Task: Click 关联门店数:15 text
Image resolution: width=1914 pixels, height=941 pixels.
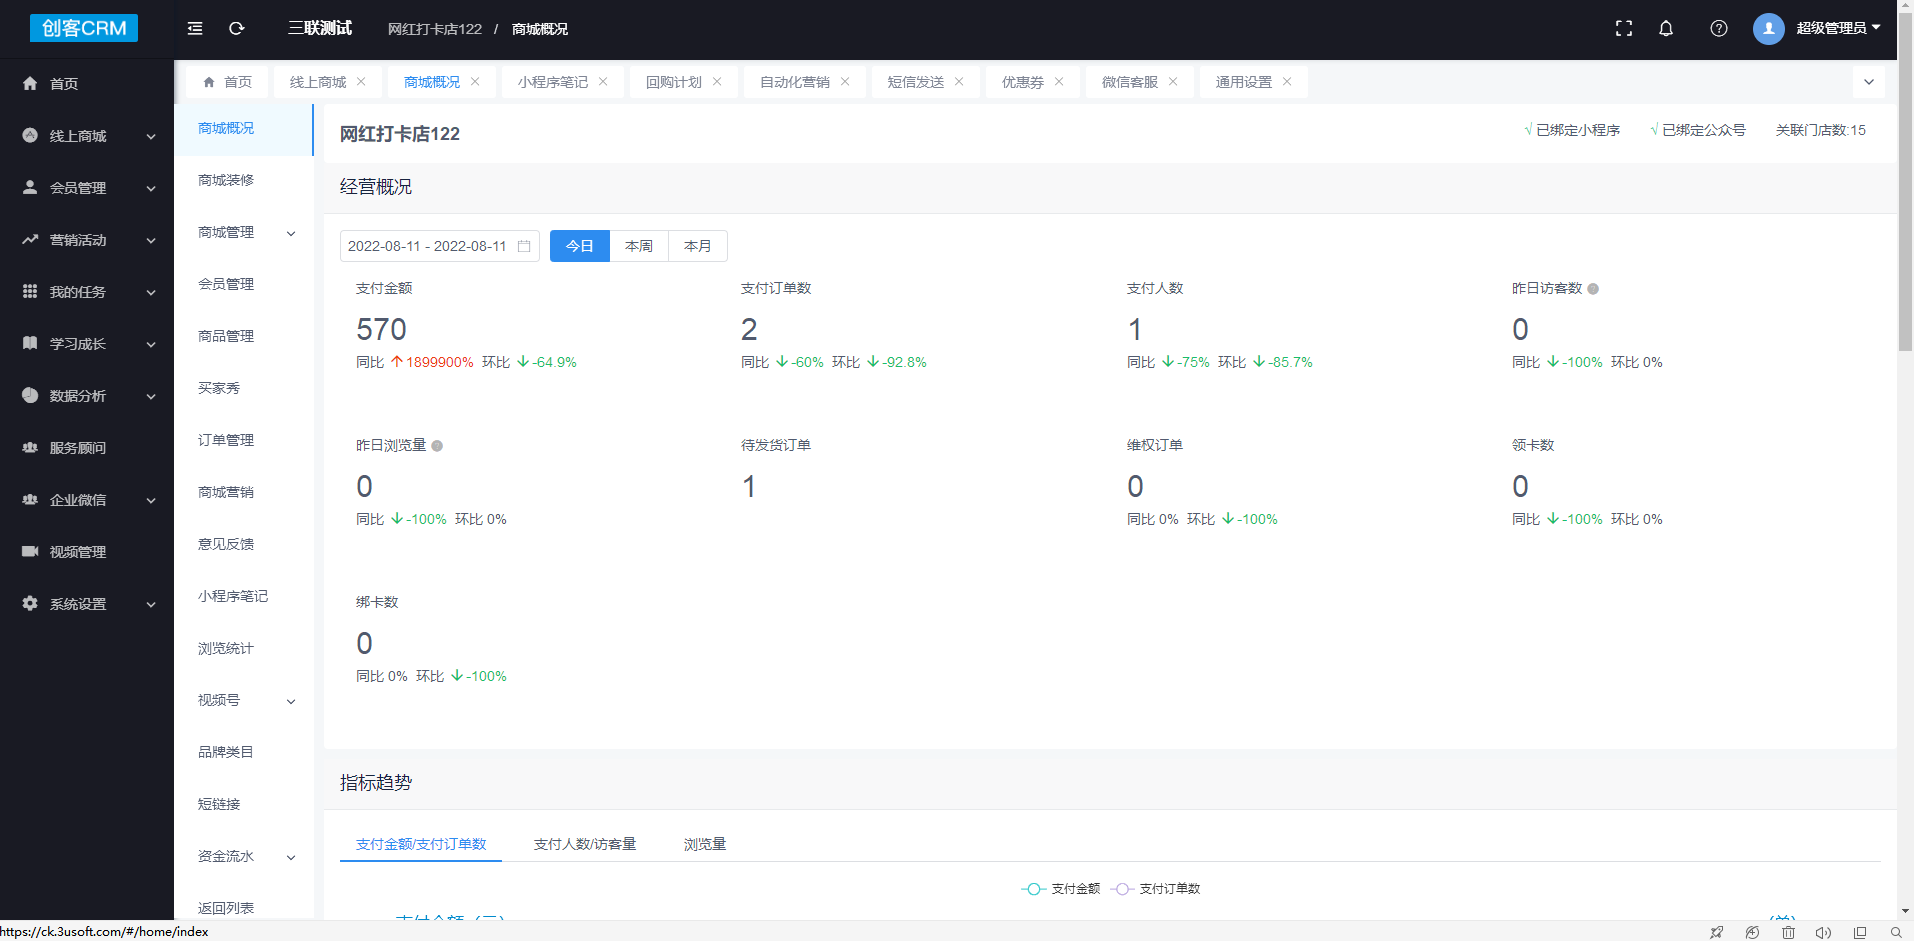Action: click(x=1821, y=130)
